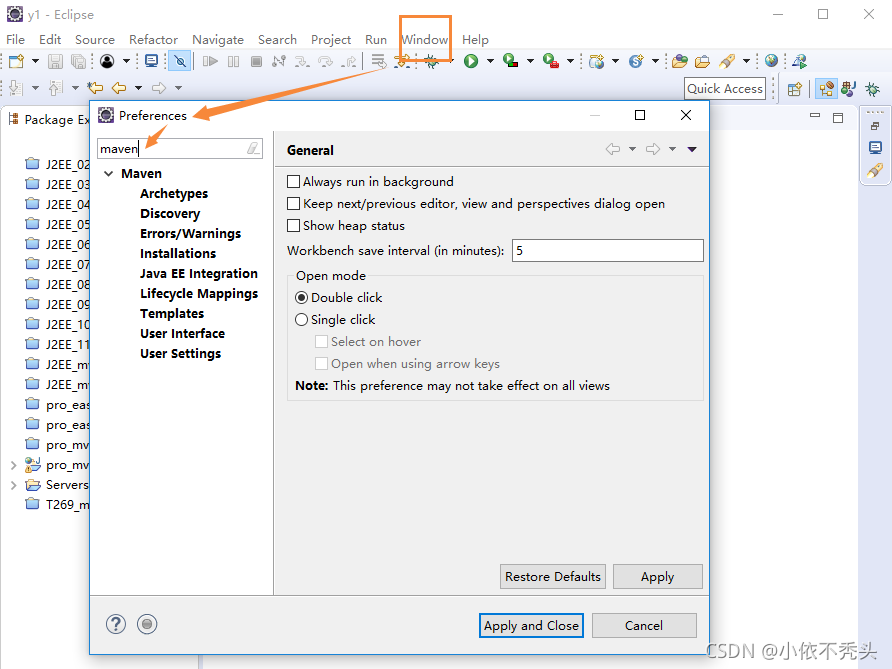Click the Step Return debug icon
Screen dimensions: 892x669
click(x=349, y=61)
